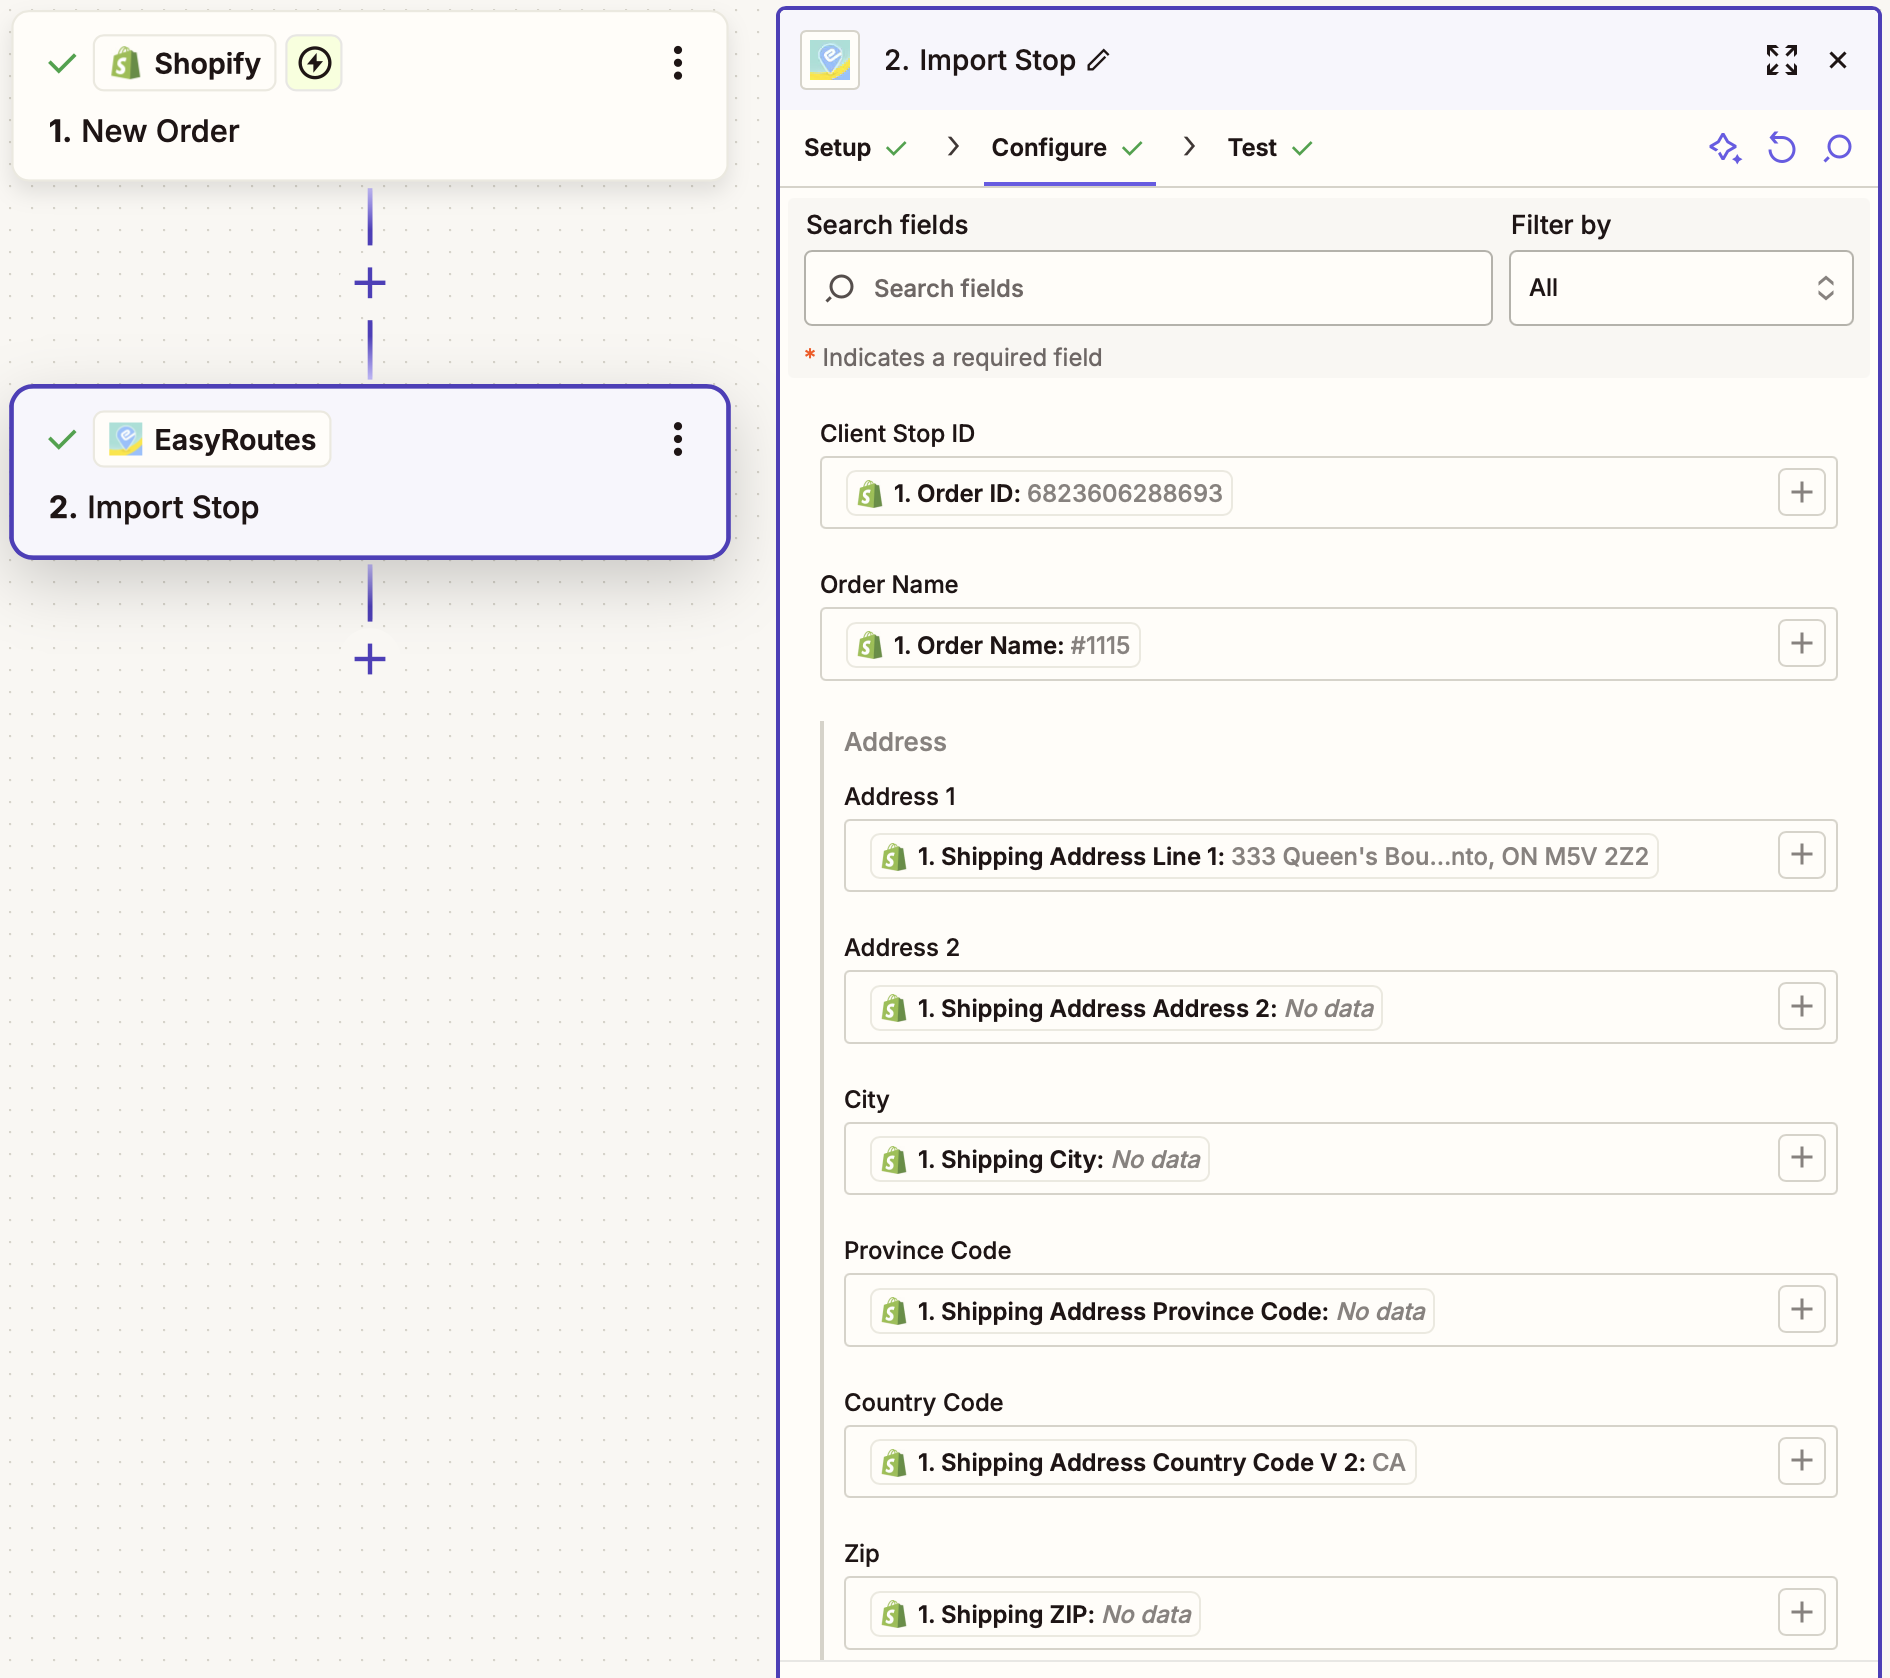Click the Shipping Address Country Code pill

pyautogui.click(x=1143, y=1462)
